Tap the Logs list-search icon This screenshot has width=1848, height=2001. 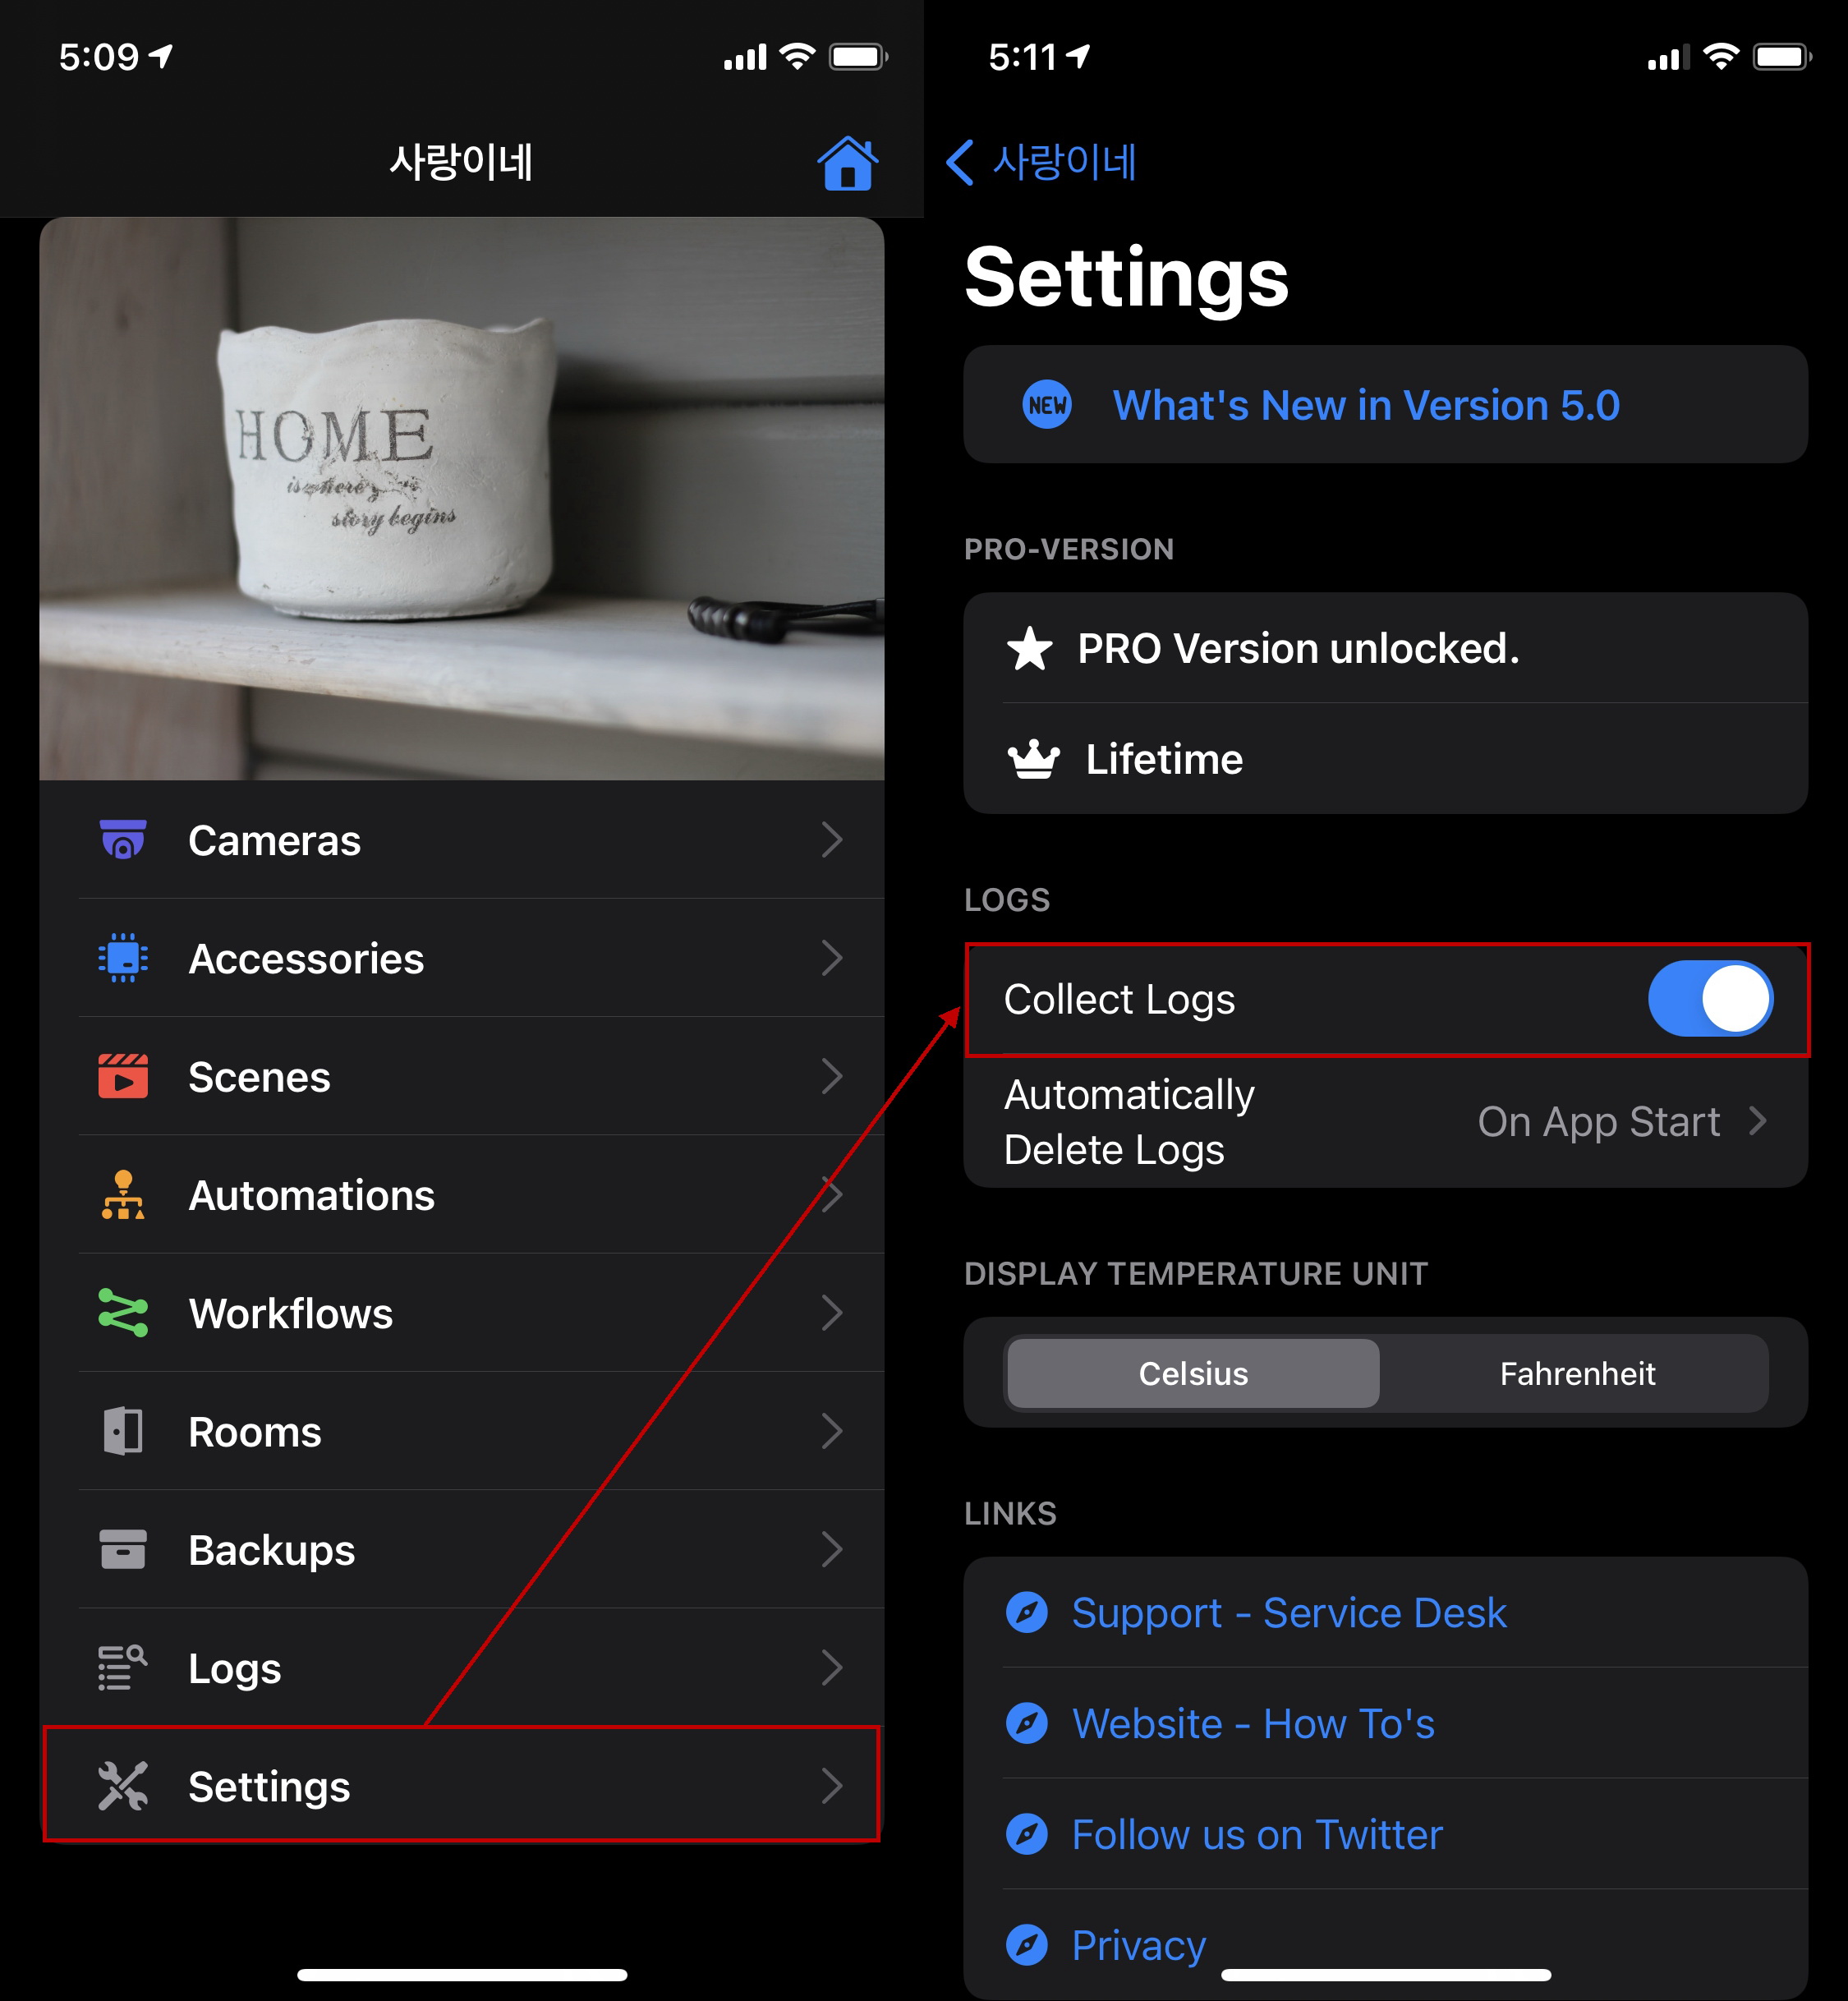point(123,1668)
